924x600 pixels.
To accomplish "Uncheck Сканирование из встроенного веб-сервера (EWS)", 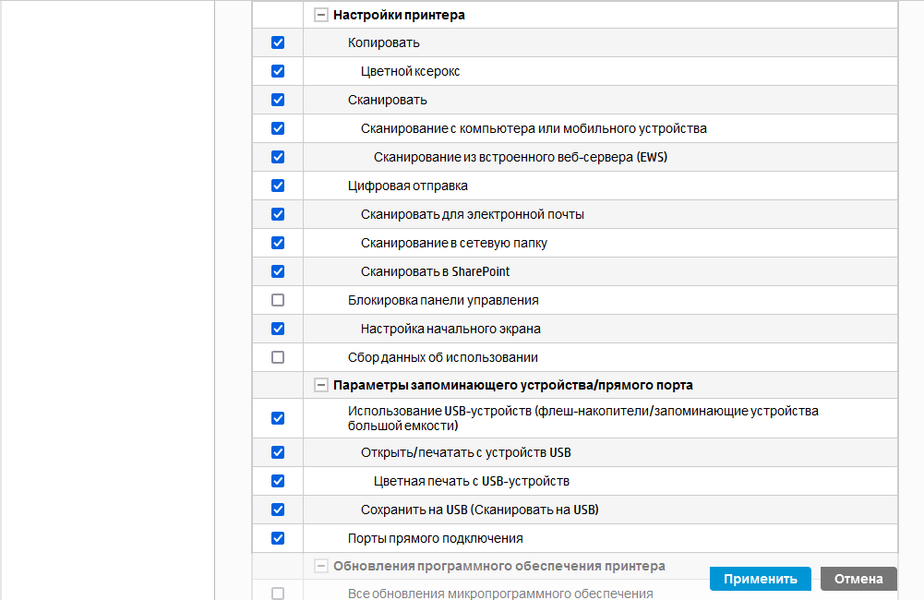I will coord(278,157).
